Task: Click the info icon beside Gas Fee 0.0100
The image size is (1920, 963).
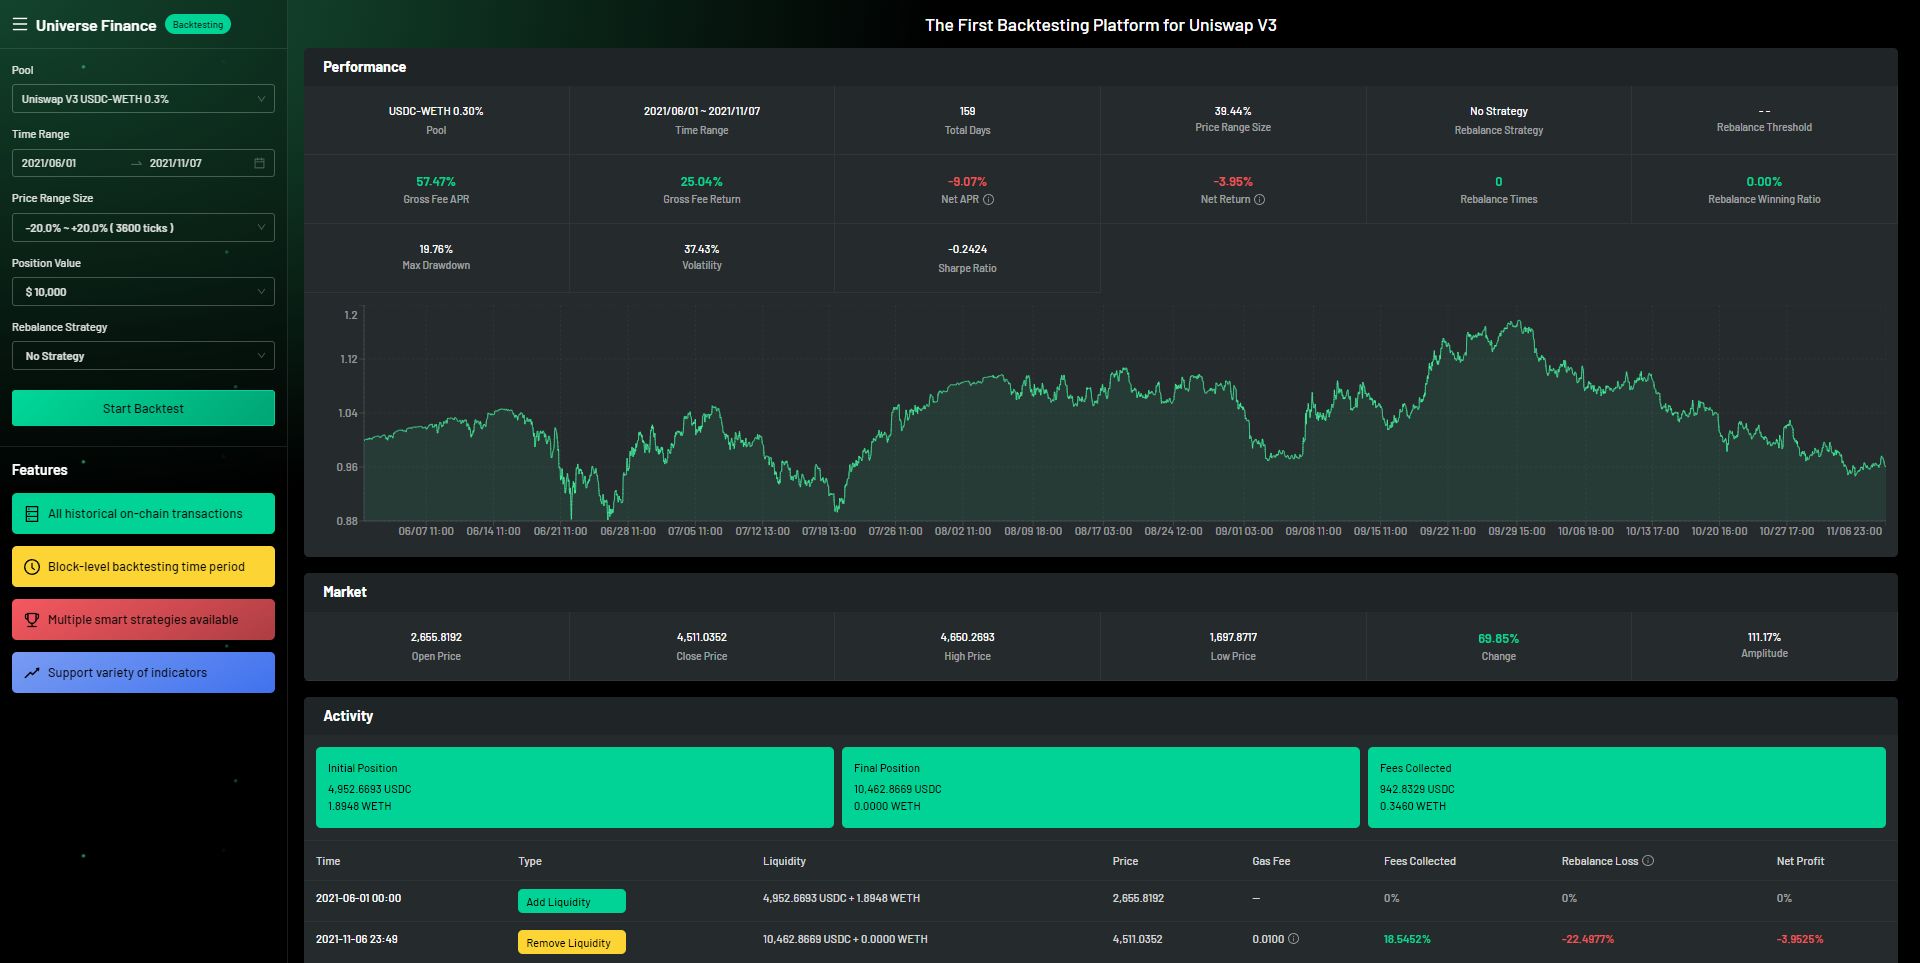Action: tap(1293, 939)
